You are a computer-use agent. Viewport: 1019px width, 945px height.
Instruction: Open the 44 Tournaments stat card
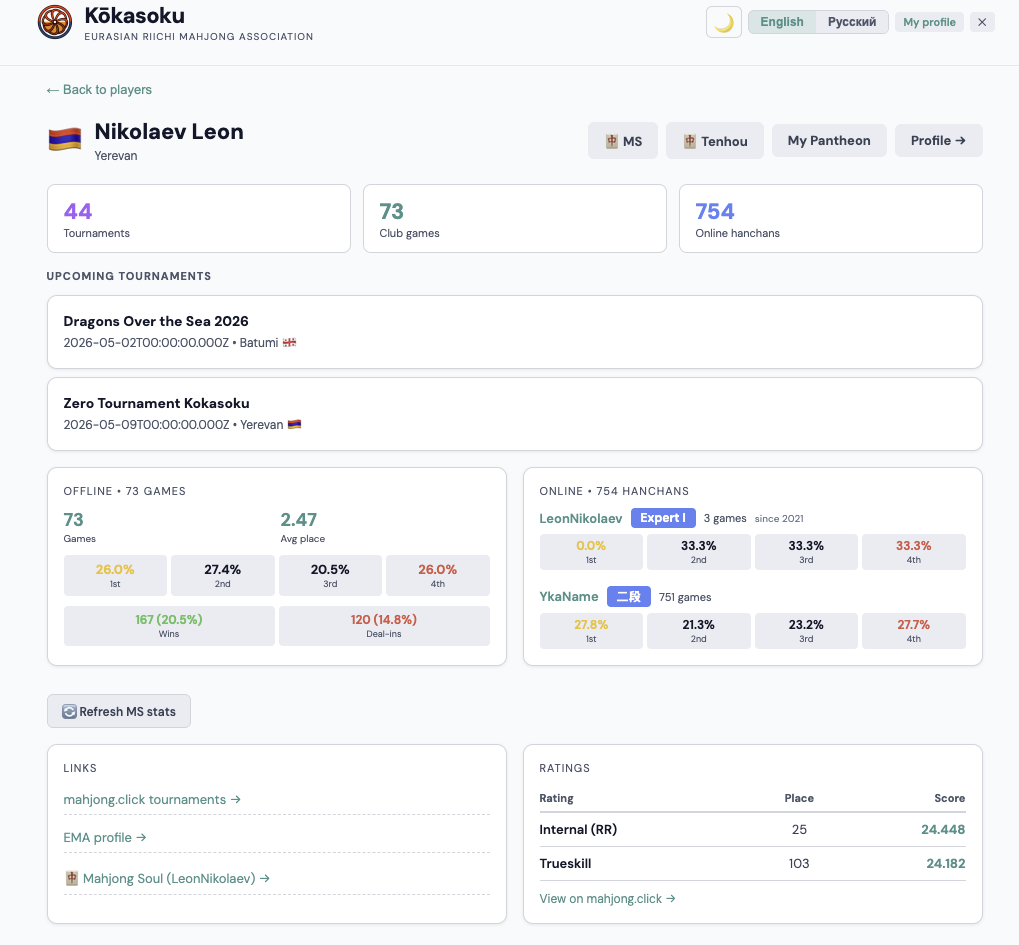pos(198,218)
